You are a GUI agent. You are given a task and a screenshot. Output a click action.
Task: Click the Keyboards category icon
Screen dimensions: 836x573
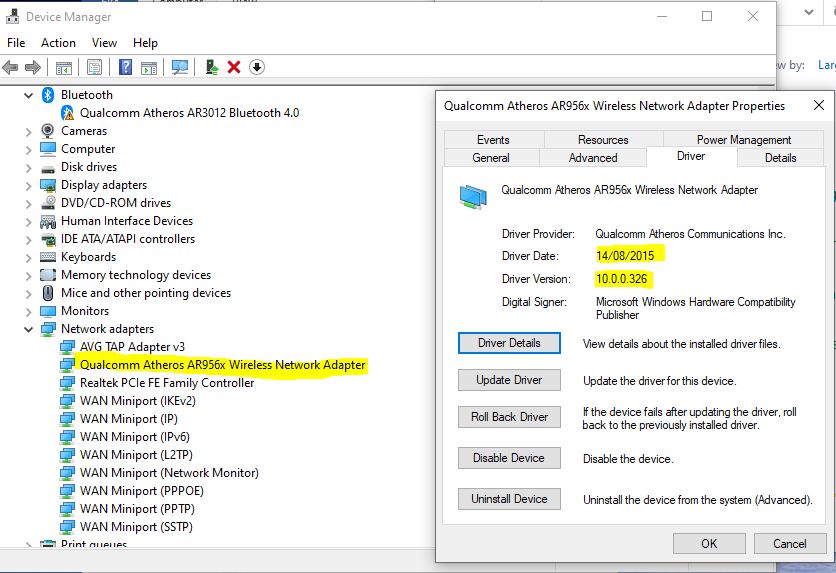tap(48, 257)
